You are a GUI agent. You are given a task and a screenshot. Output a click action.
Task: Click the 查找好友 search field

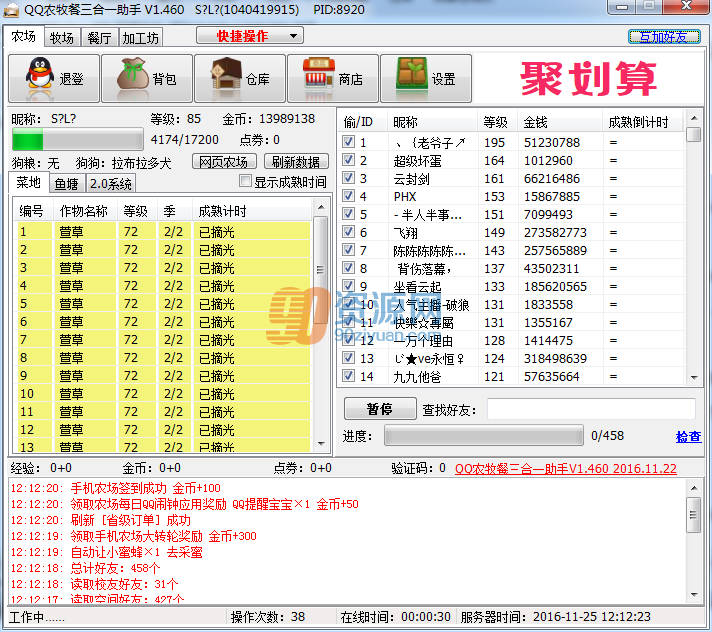[591, 409]
